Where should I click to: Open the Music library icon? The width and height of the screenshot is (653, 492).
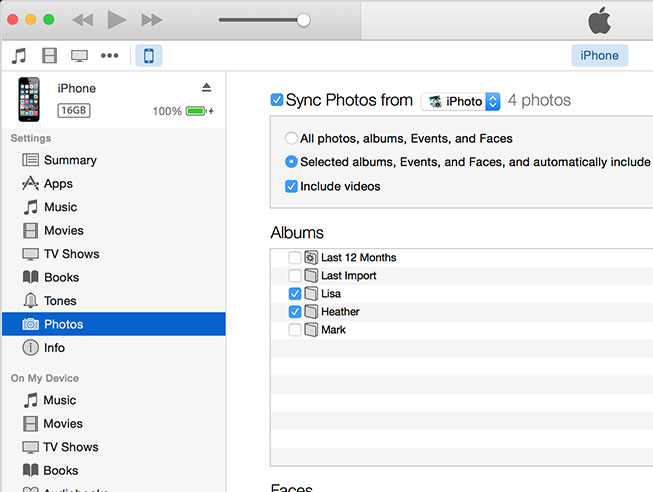coord(19,55)
